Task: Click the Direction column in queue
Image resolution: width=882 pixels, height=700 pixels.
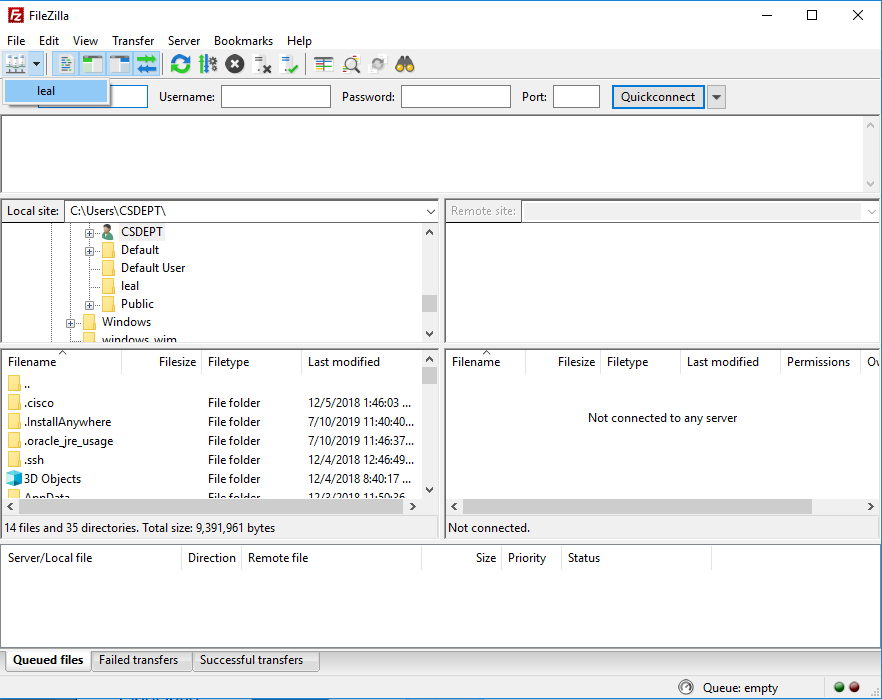Action: [212, 558]
